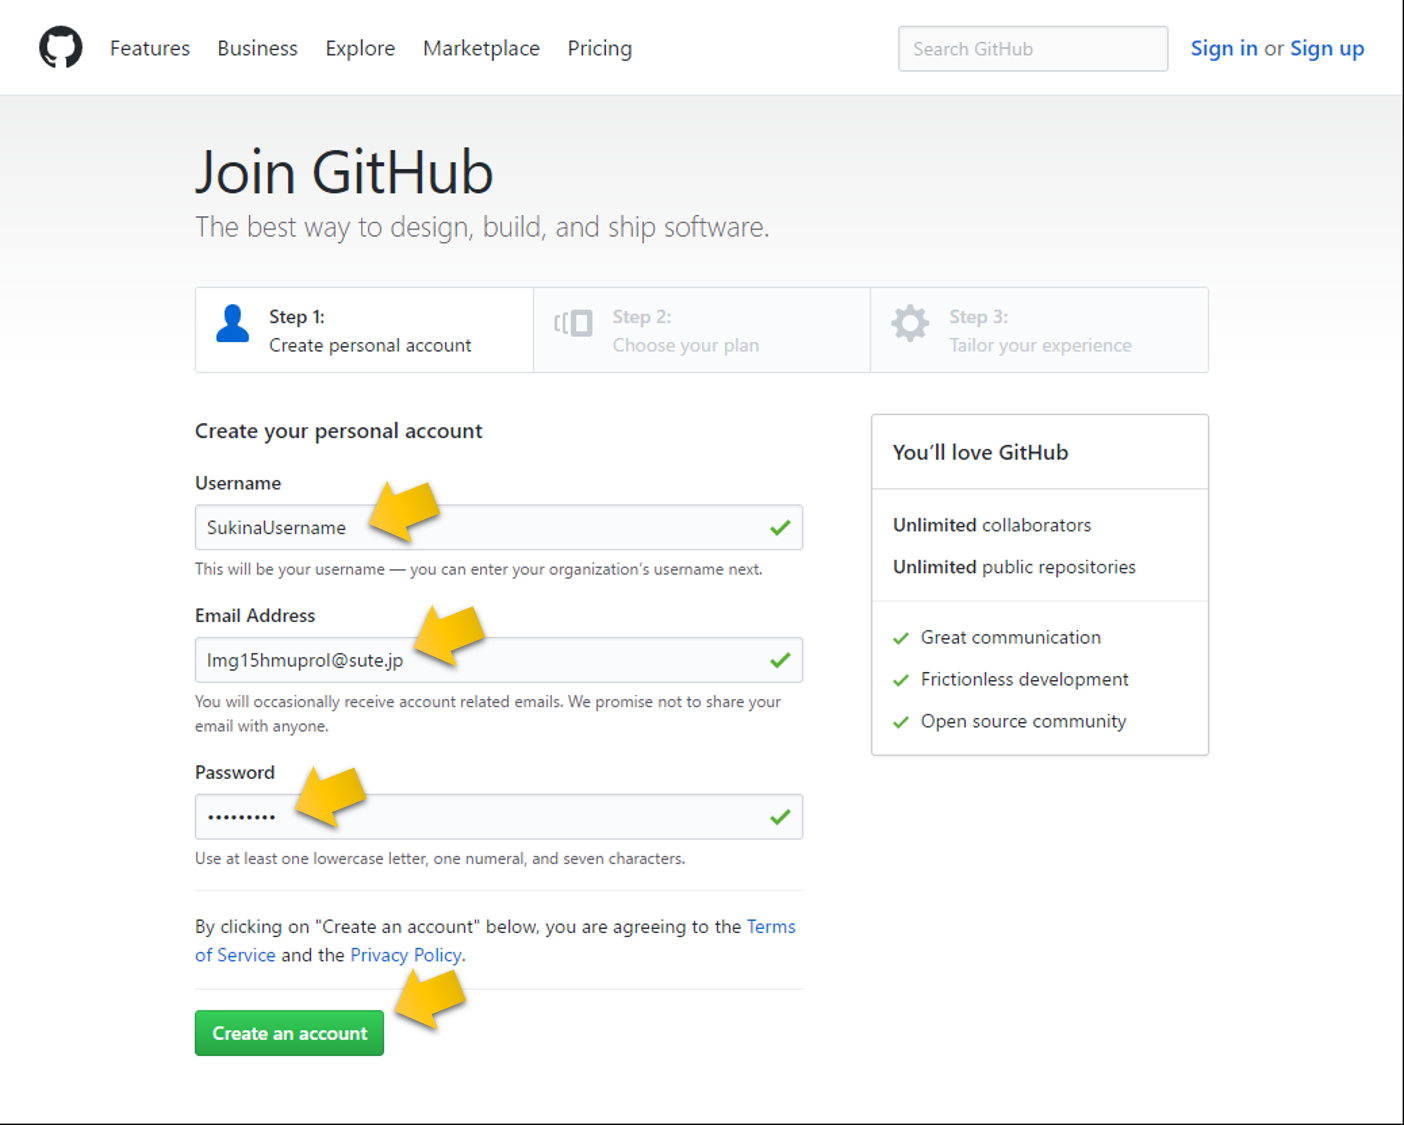Click the check icon beside Open source community
The width and height of the screenshot is (1404, 1125).
900,722
